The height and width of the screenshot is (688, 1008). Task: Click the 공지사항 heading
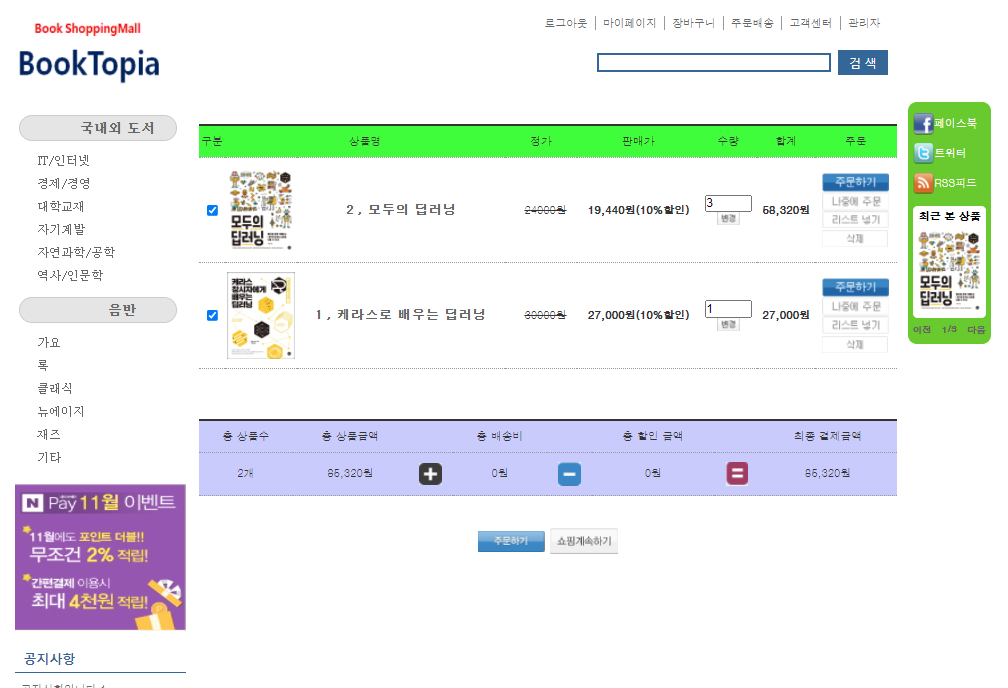coord(50,658)
